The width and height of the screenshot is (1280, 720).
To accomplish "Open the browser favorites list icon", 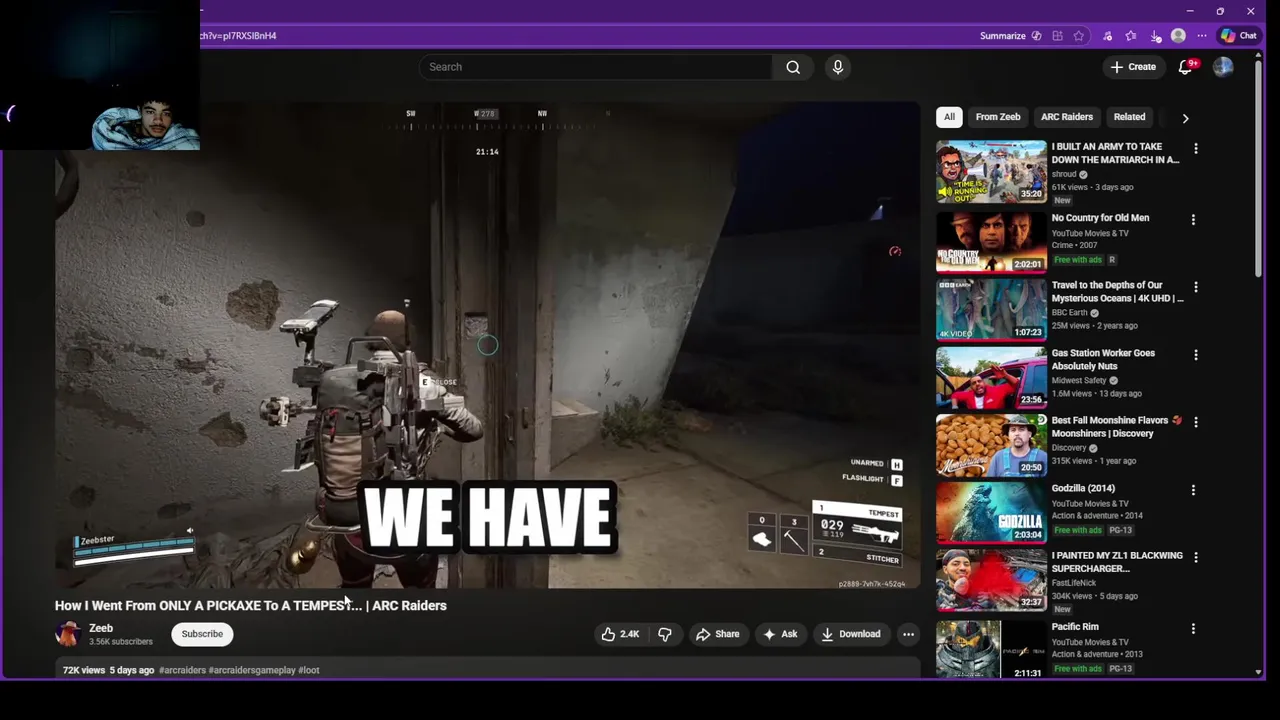I will 1131,36.
